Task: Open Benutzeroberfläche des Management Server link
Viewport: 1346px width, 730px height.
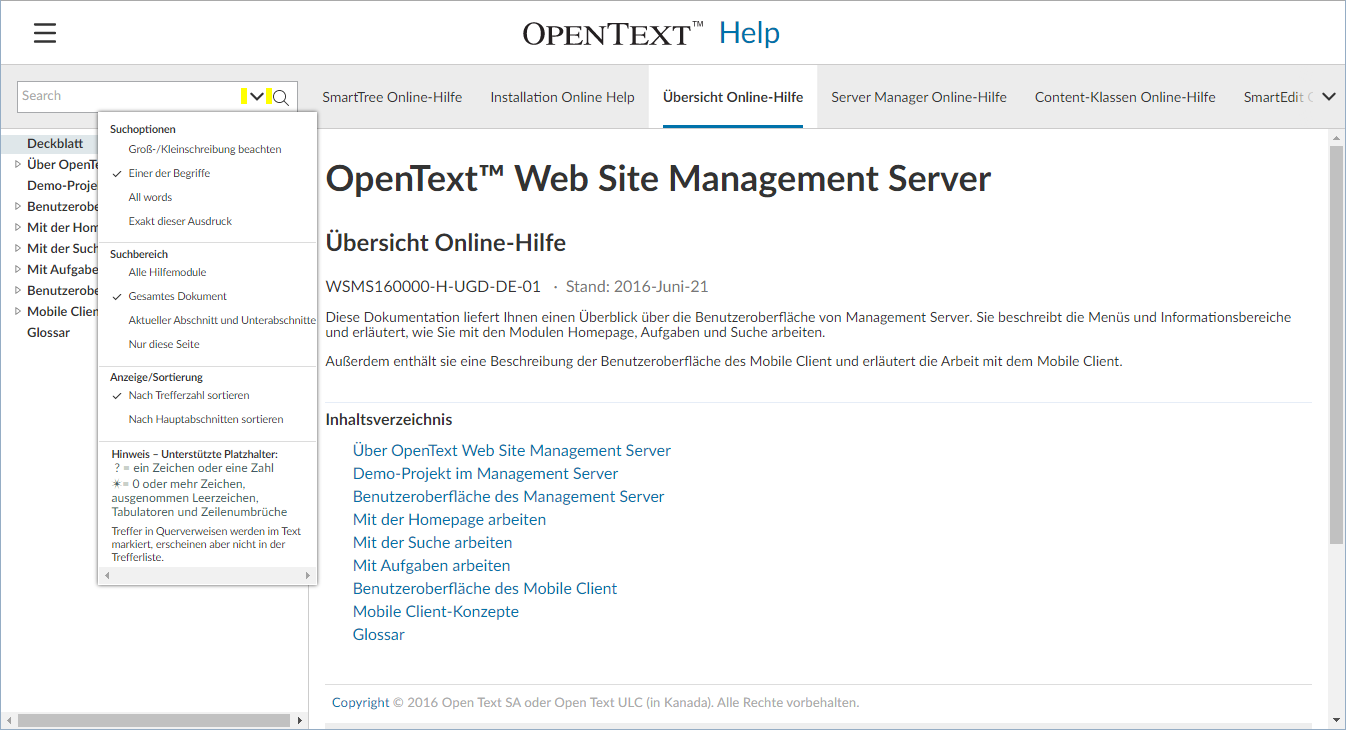Action: point(508,496)
